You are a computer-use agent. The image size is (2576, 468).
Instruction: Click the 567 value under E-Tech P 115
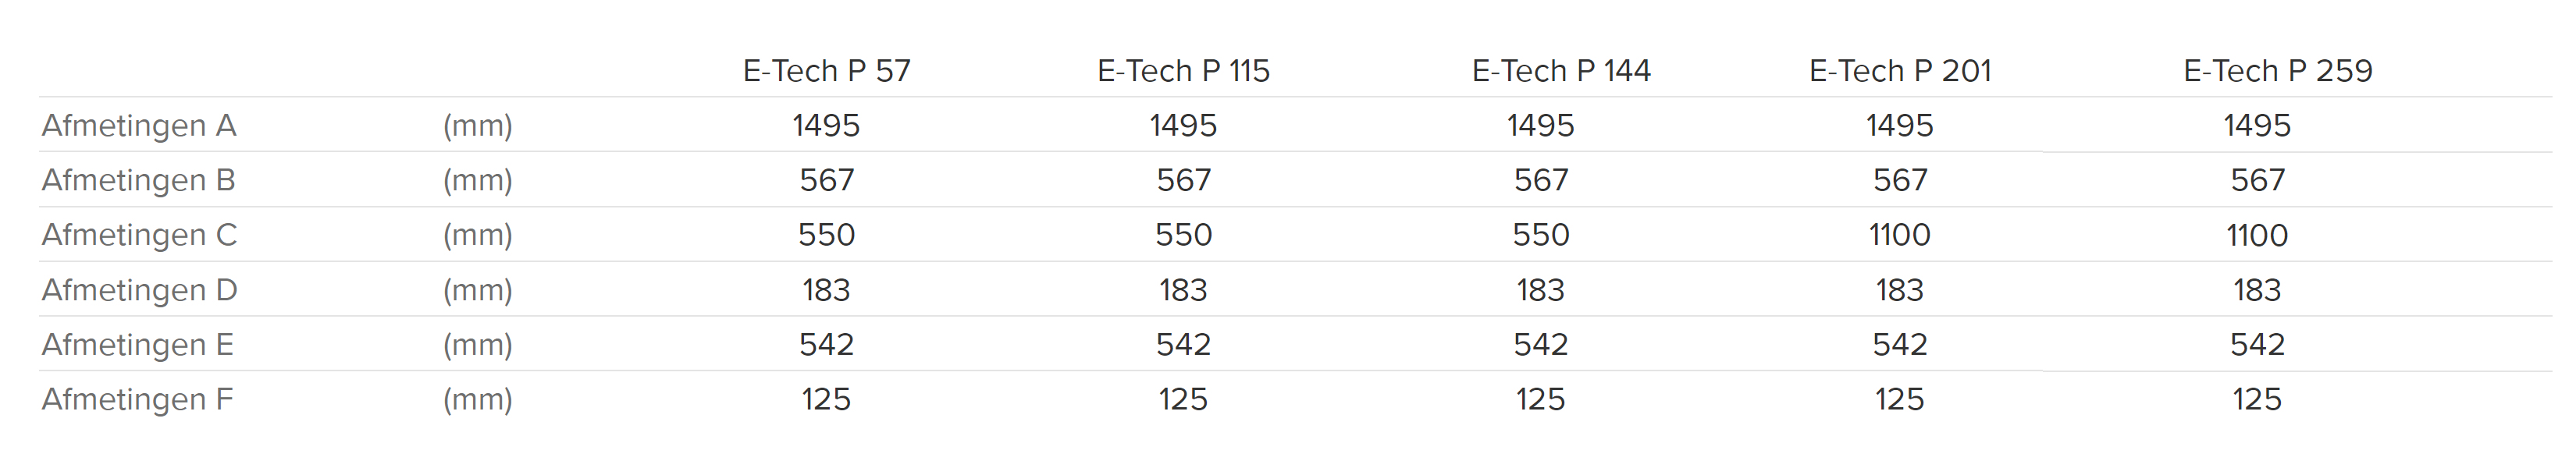[1184, 180]
